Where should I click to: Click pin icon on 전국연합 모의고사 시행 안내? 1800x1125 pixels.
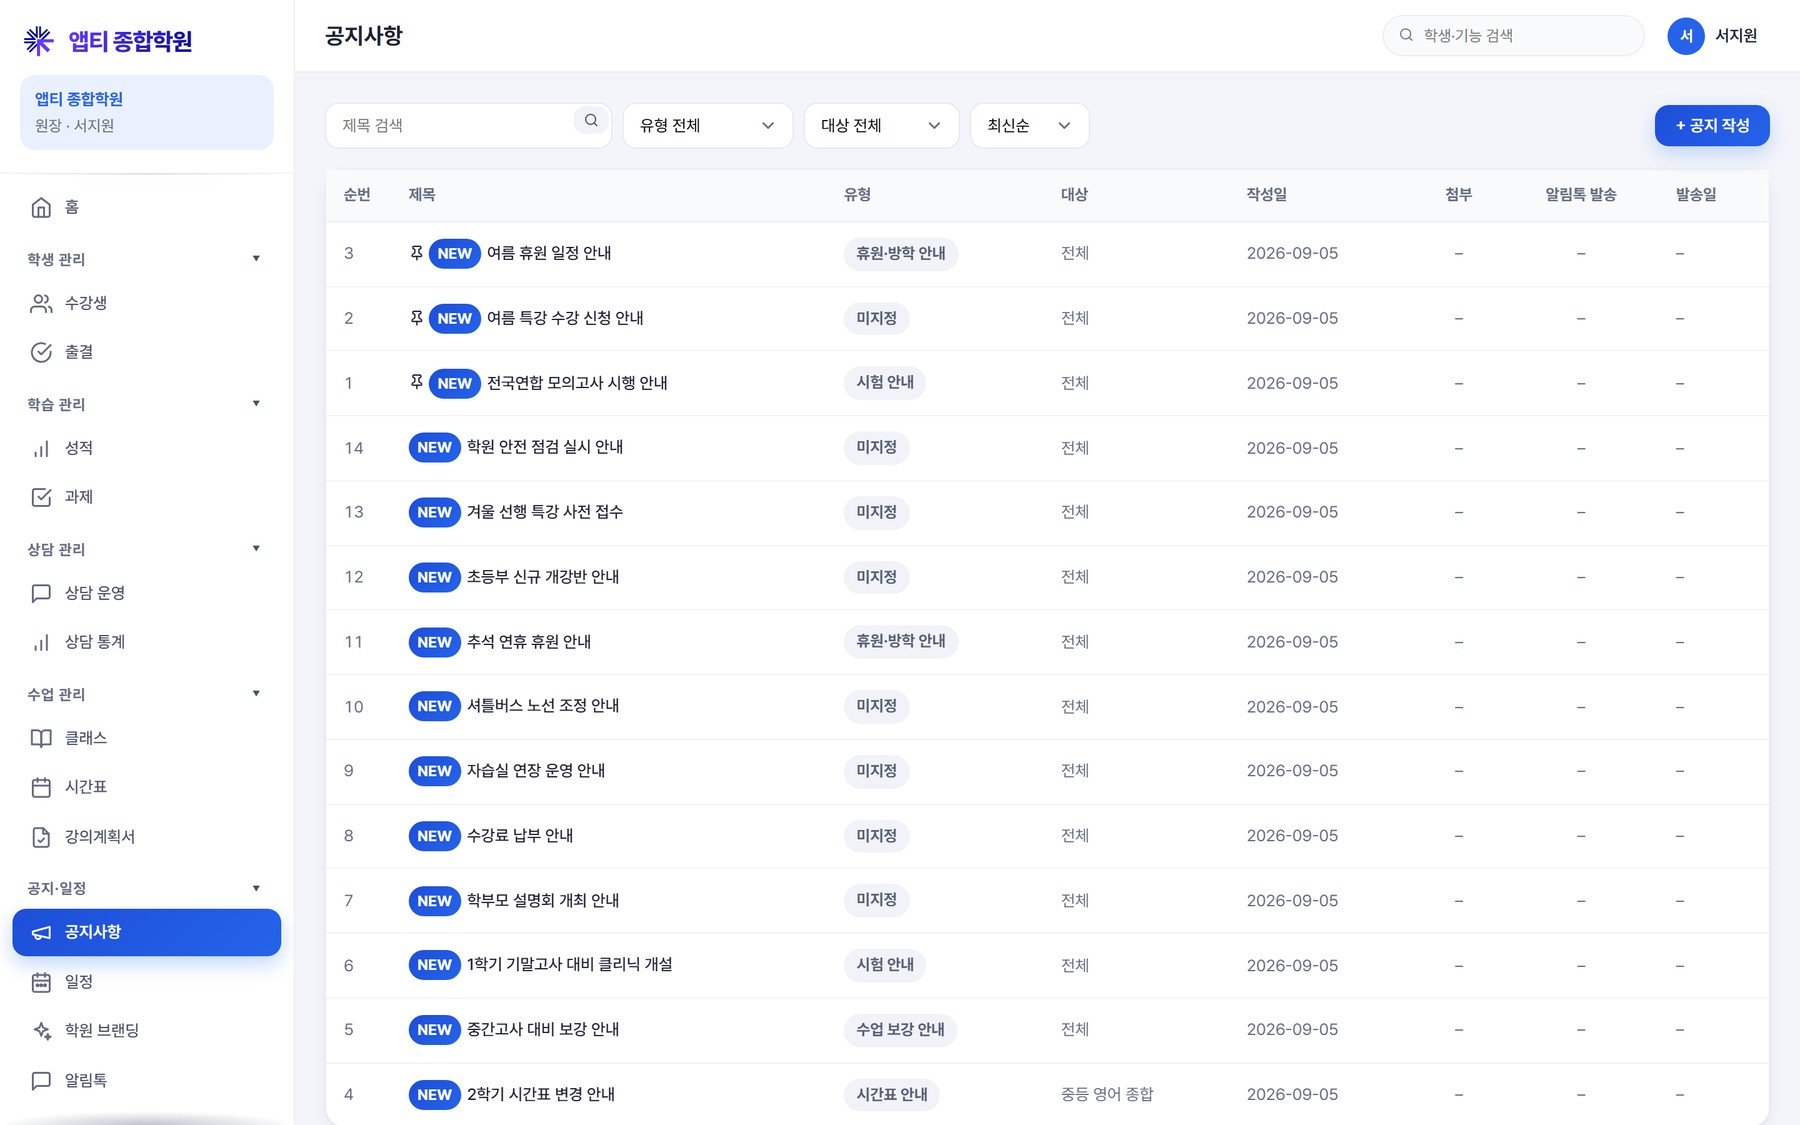(x=417, y=382)
